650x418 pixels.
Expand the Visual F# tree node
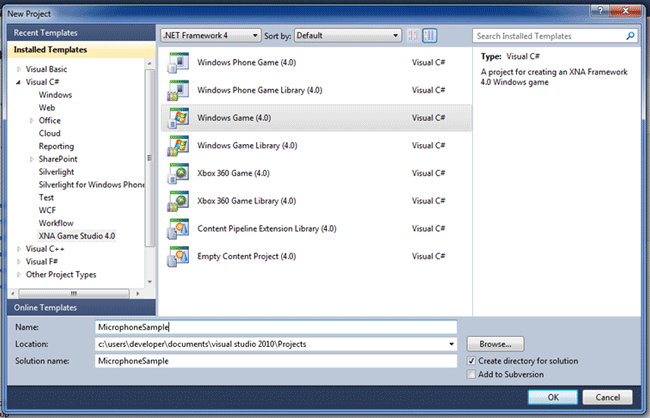click(19, 262)
